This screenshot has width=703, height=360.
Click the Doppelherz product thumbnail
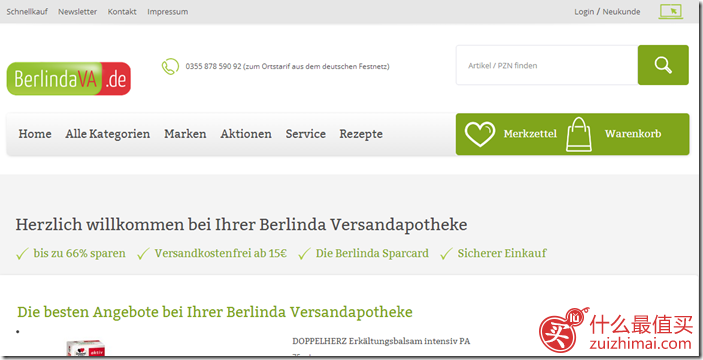(x=86, y=348)
